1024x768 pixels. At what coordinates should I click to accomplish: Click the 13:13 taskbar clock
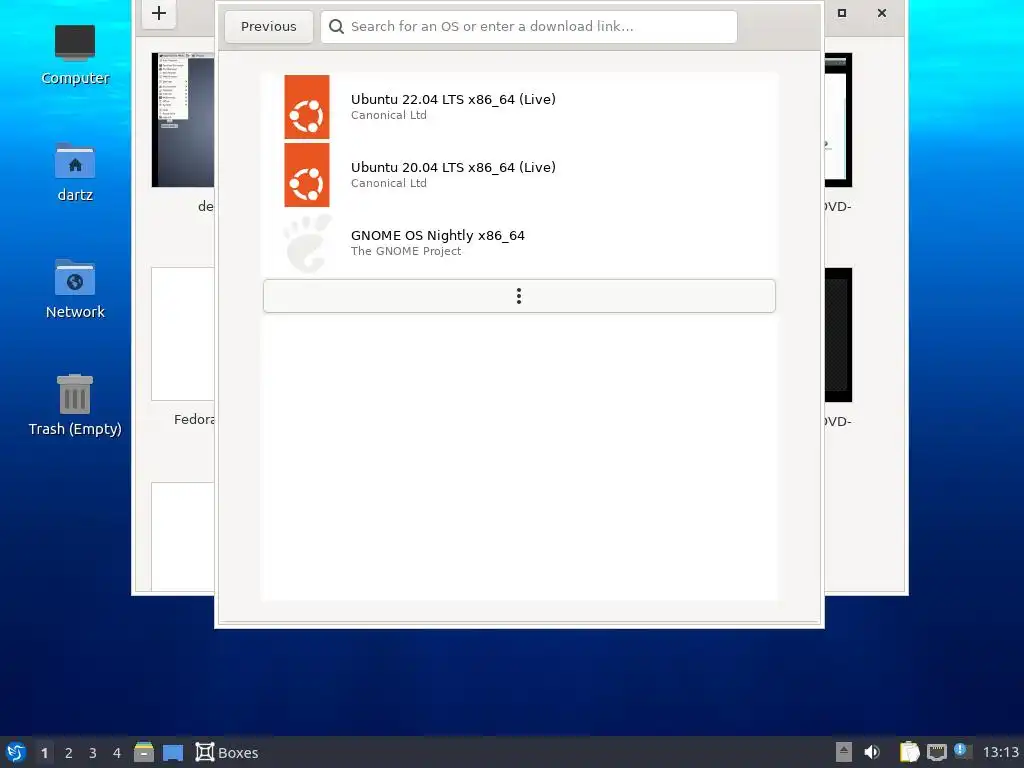coord(1000,752)
